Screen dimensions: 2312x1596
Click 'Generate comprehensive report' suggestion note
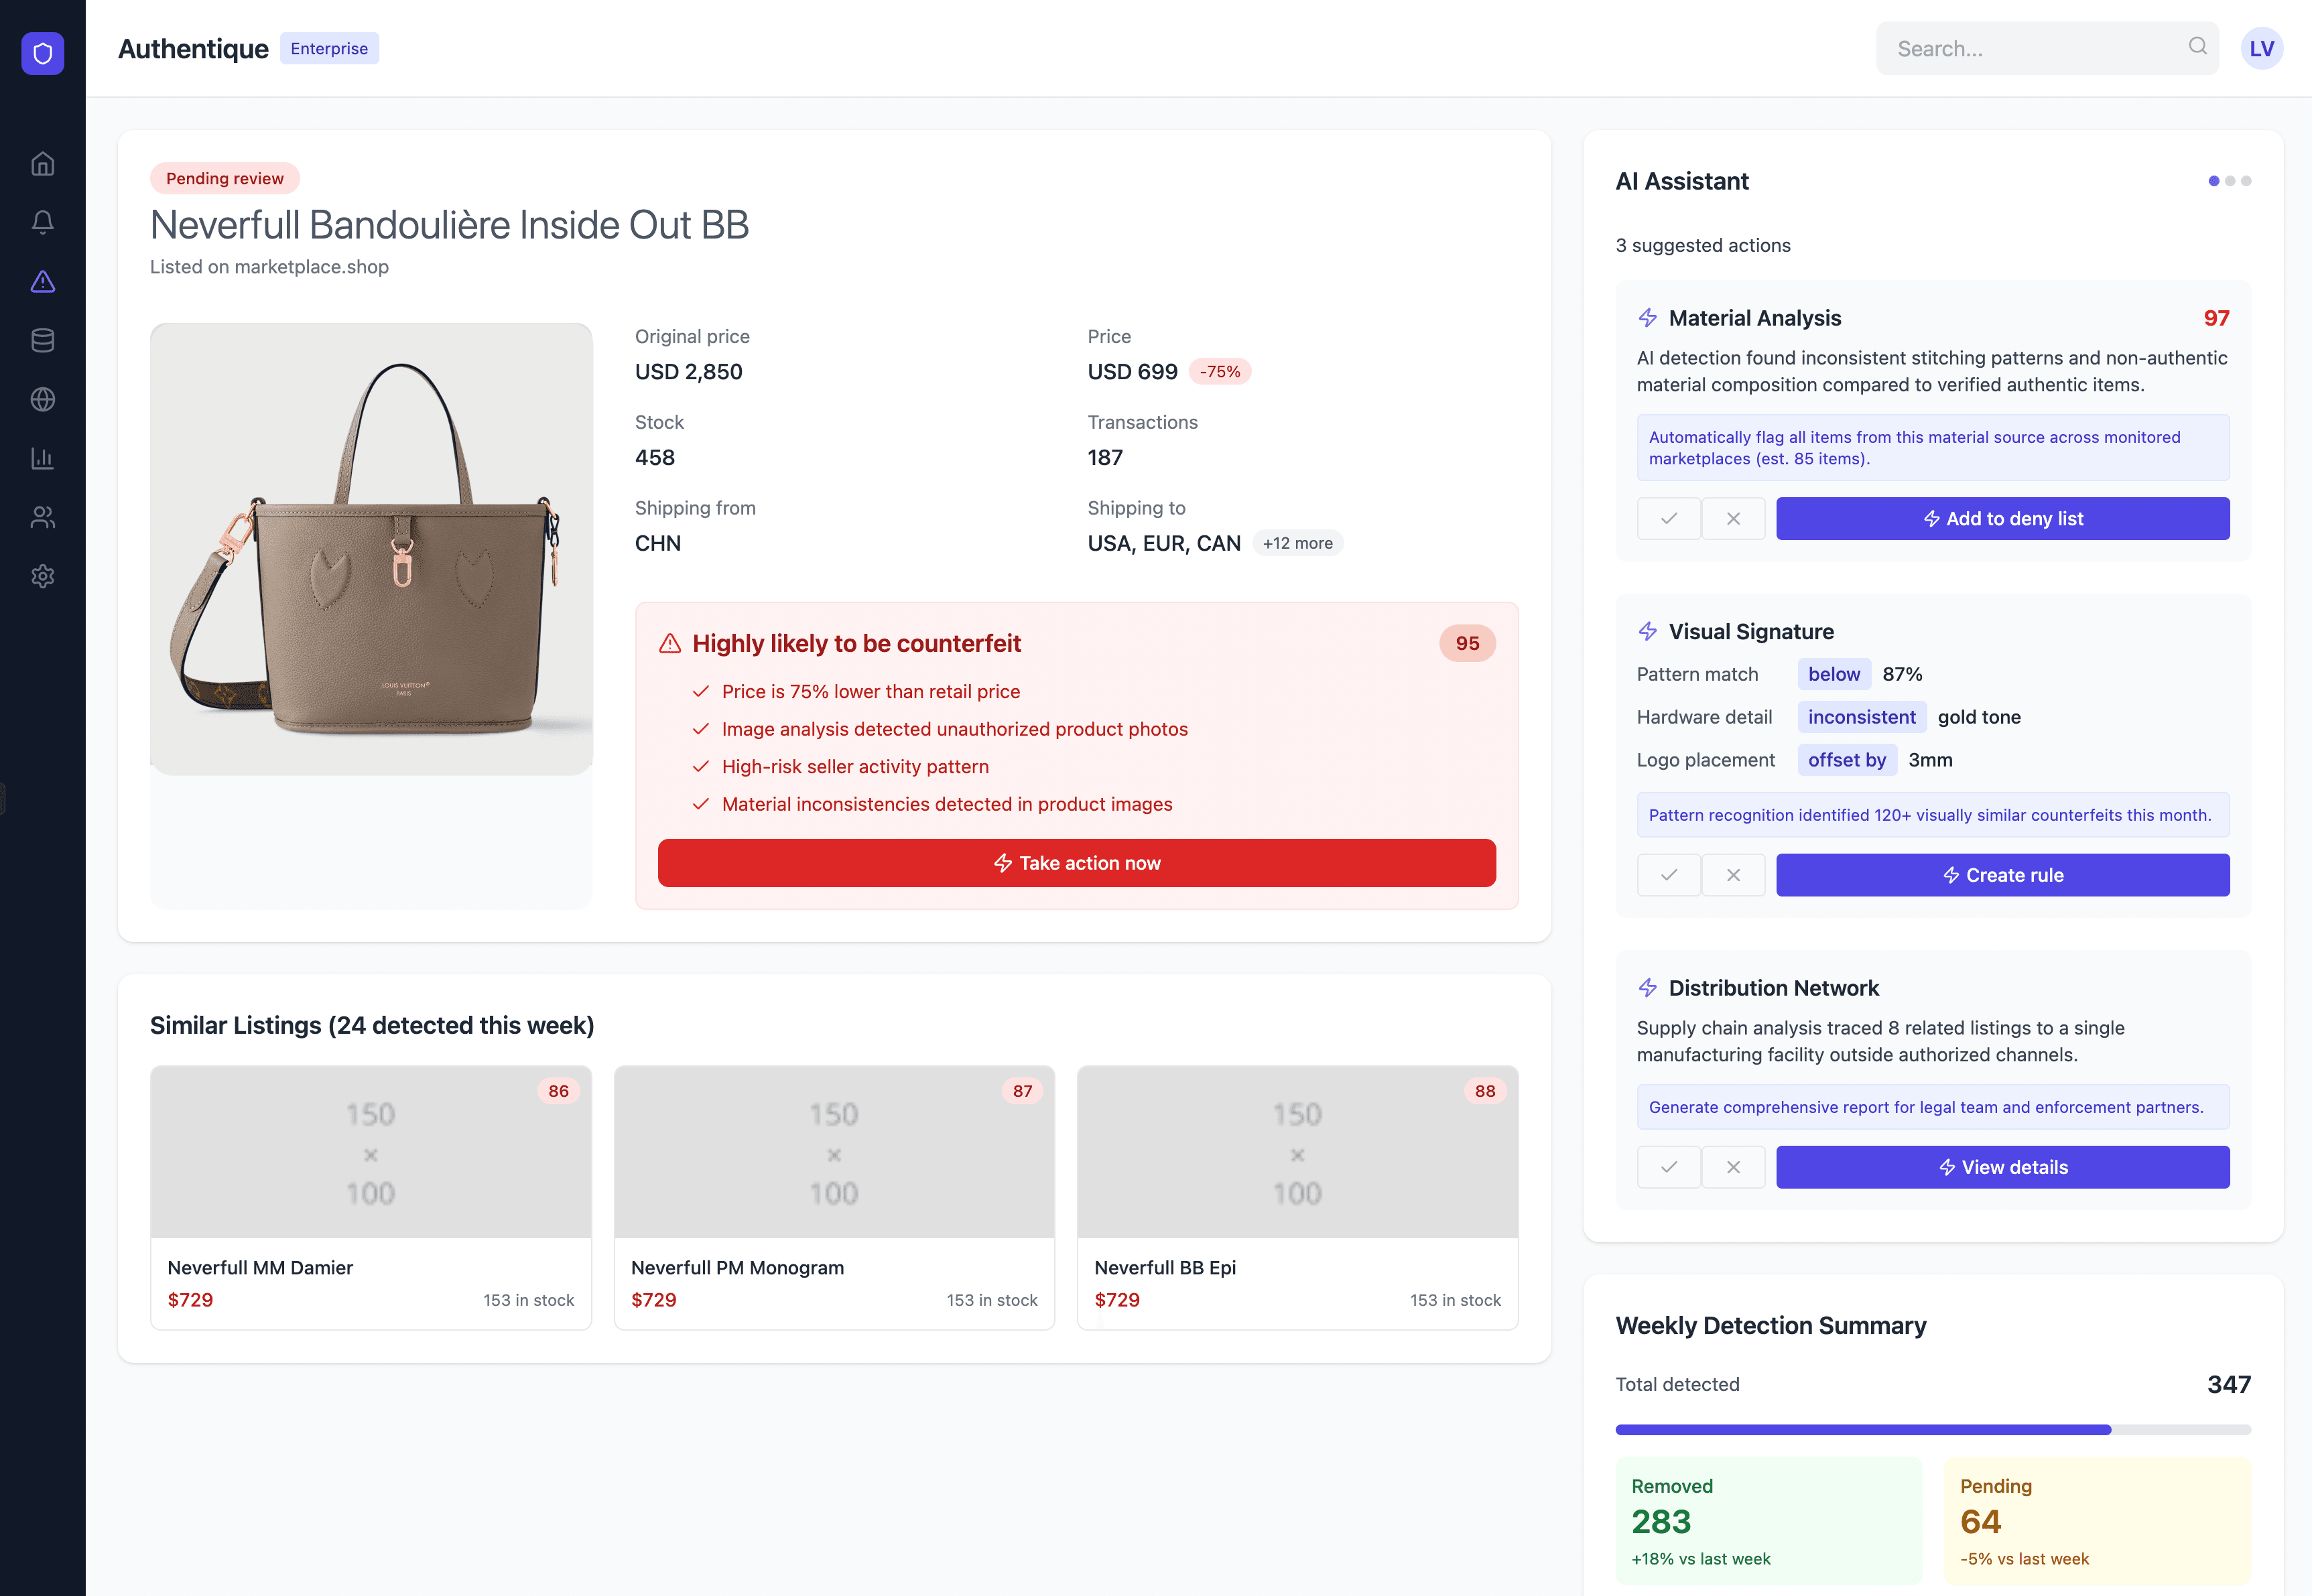[x=1933, y=1107]
